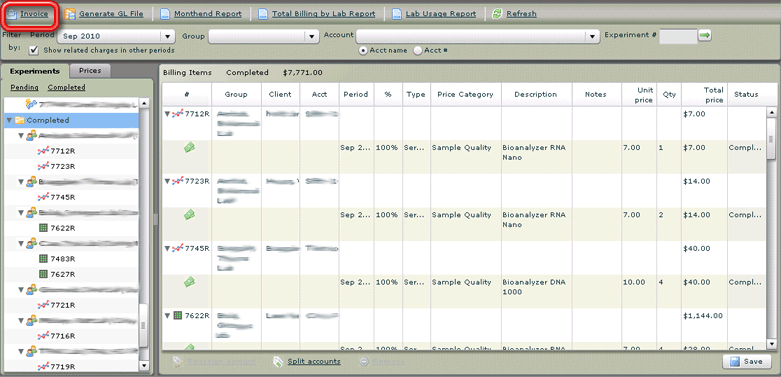This screenshot has height=377, width=781.
Task: Click the Experiment # input field
Action: tap(678, 36)
